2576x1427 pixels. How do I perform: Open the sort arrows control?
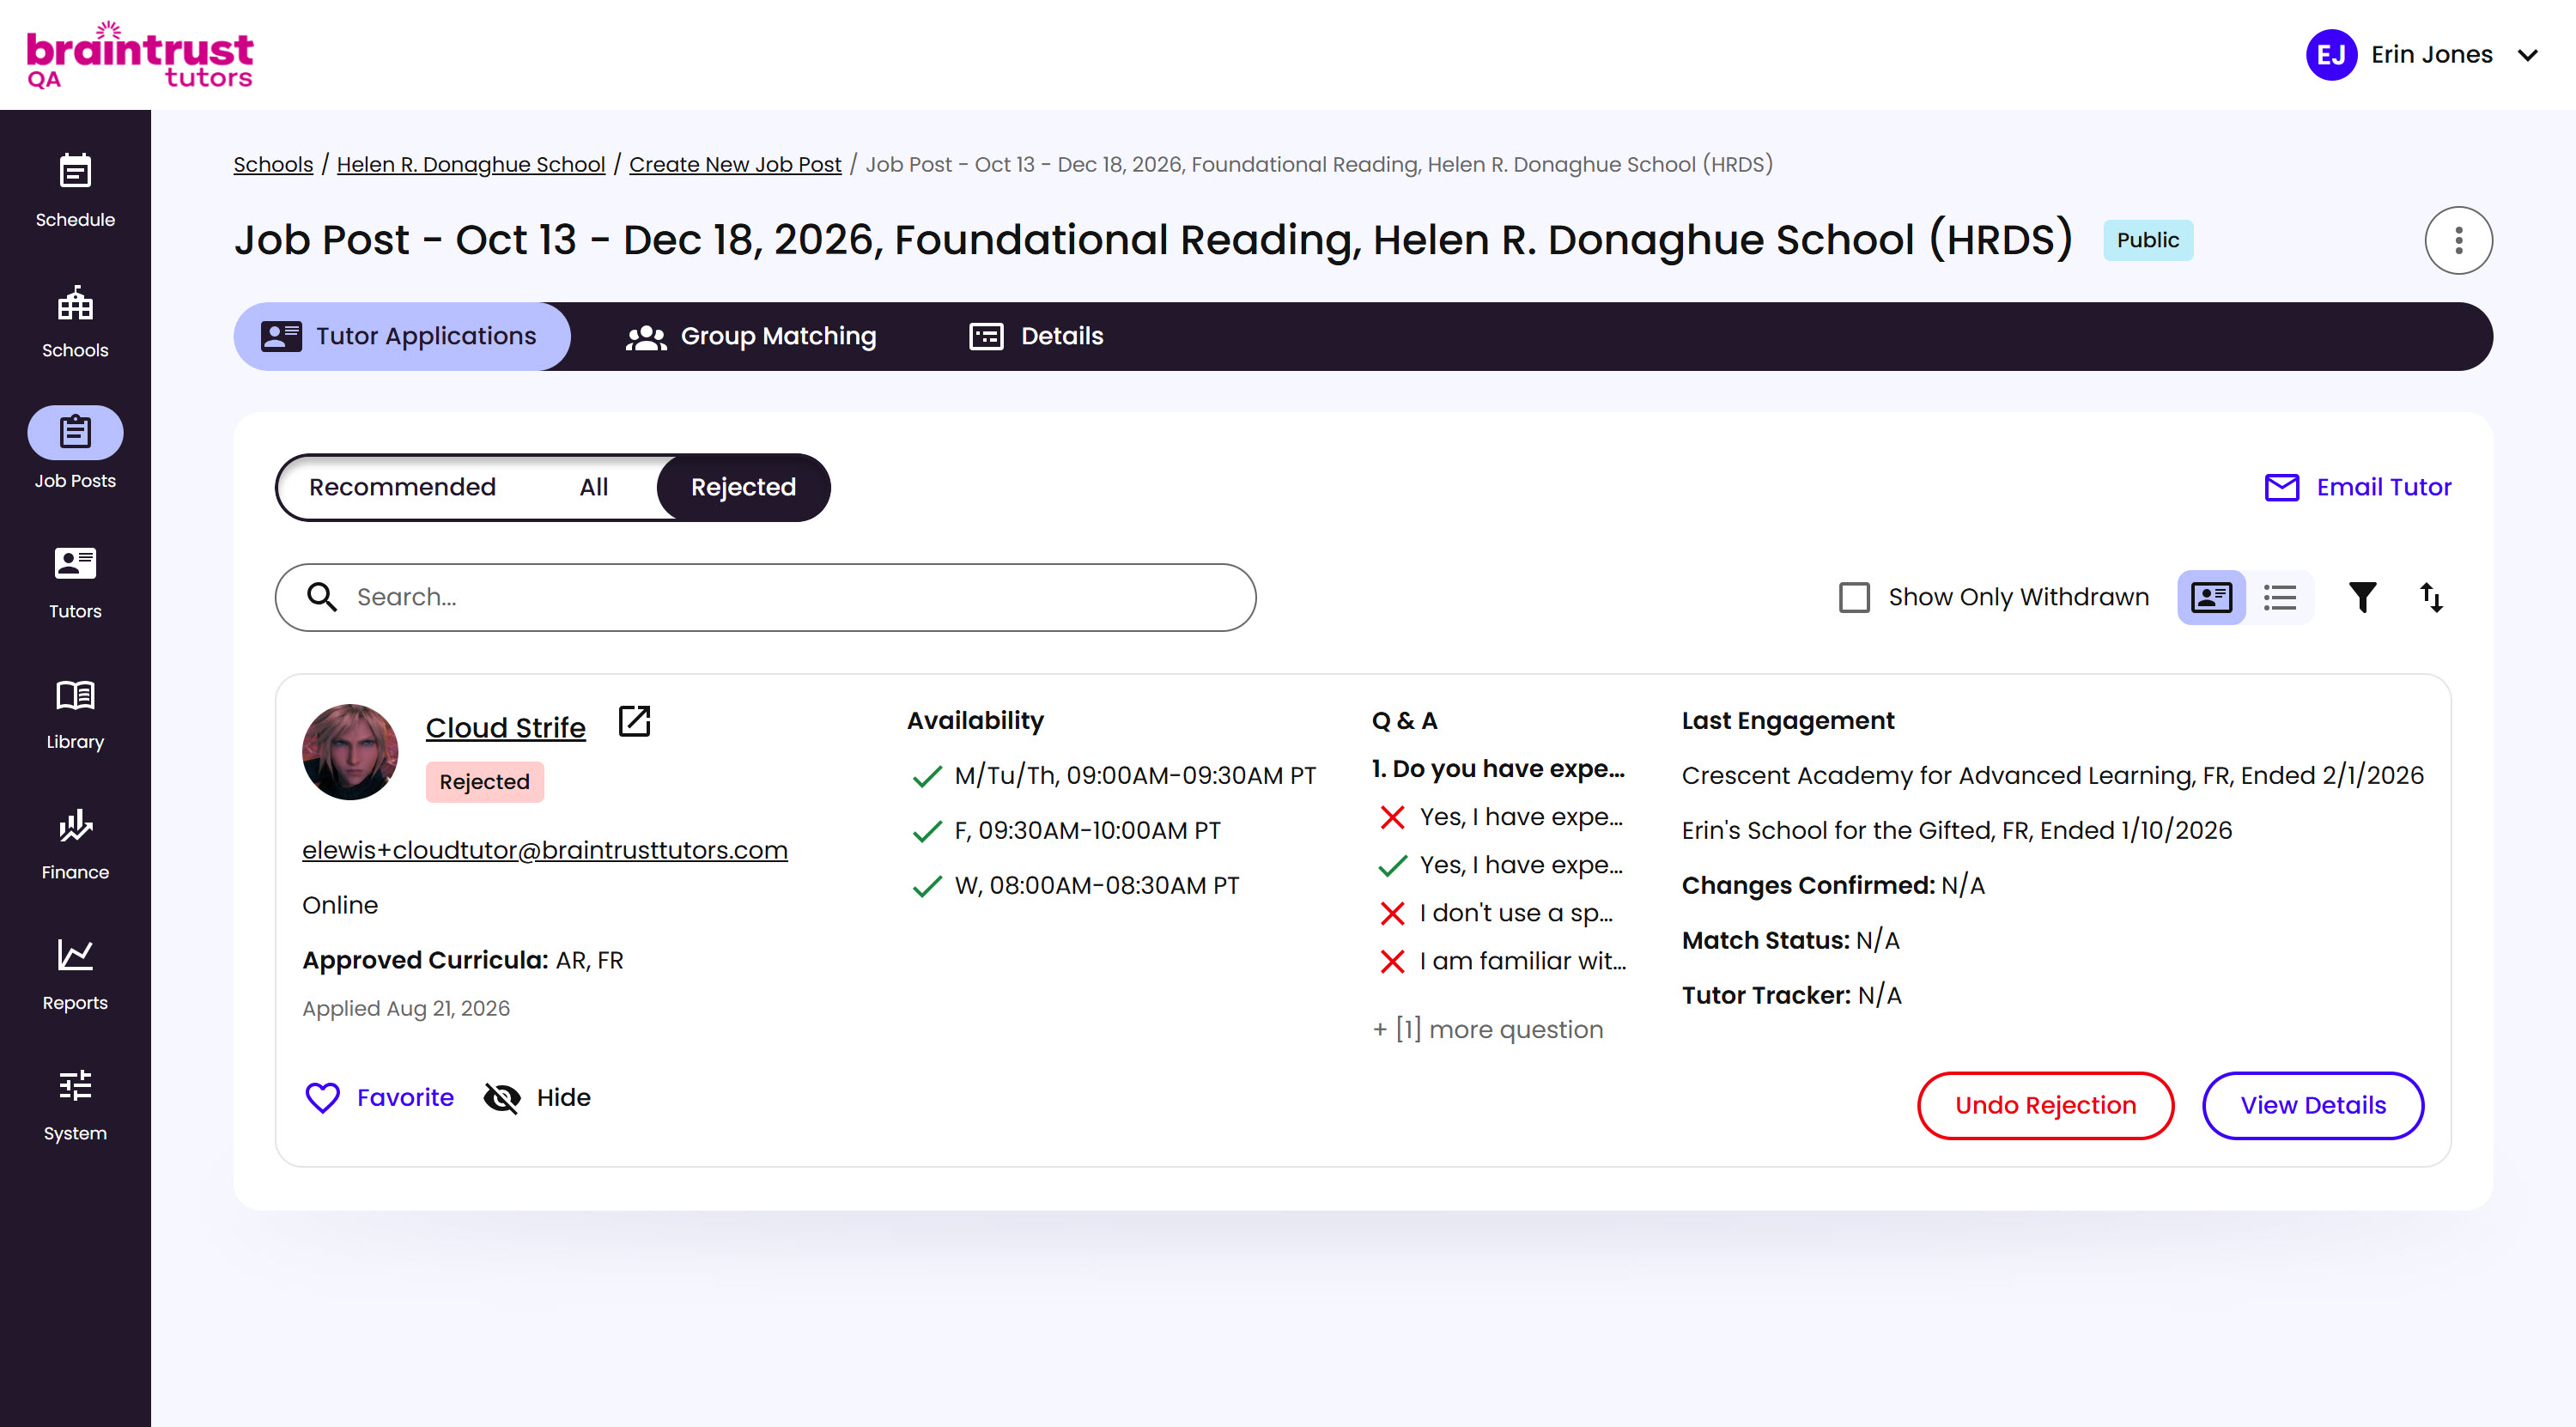(2431, 597)
